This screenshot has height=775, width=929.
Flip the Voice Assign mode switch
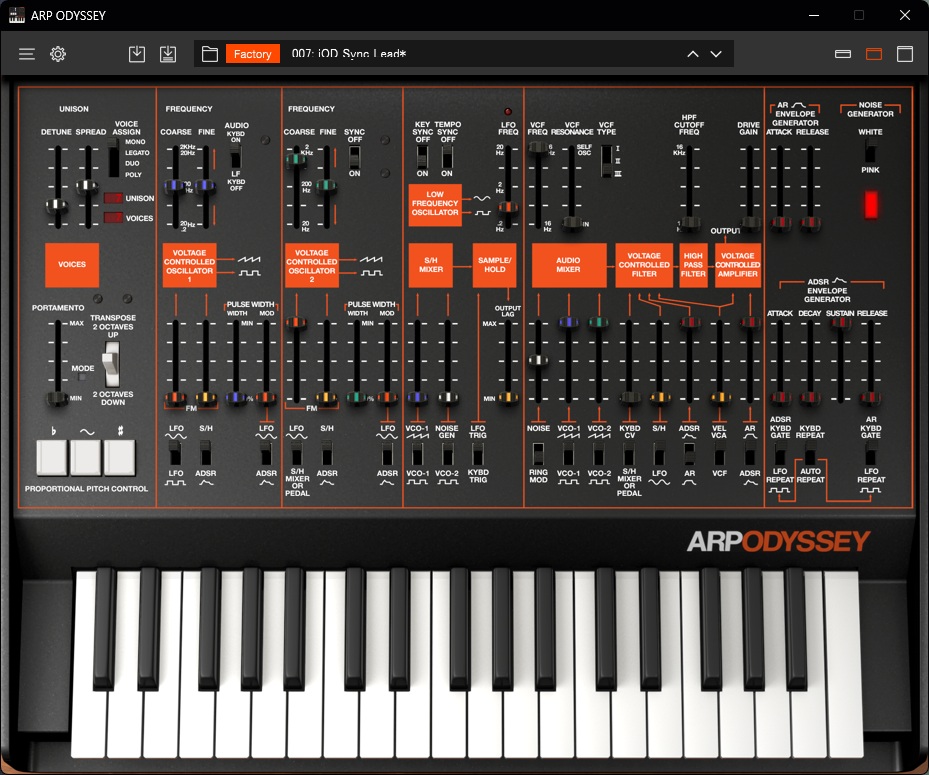pyautogui.click(x=113, y=158)
